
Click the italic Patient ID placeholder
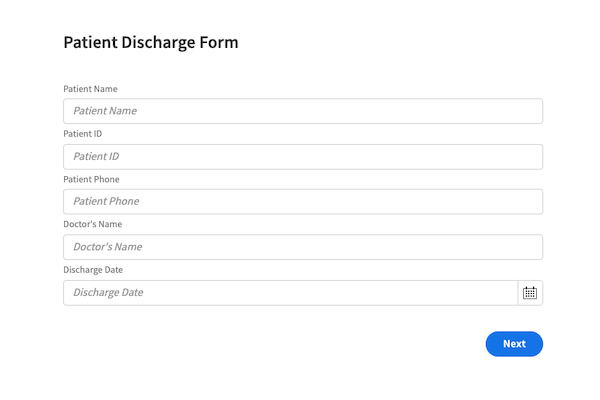click(x=96, y=156)
